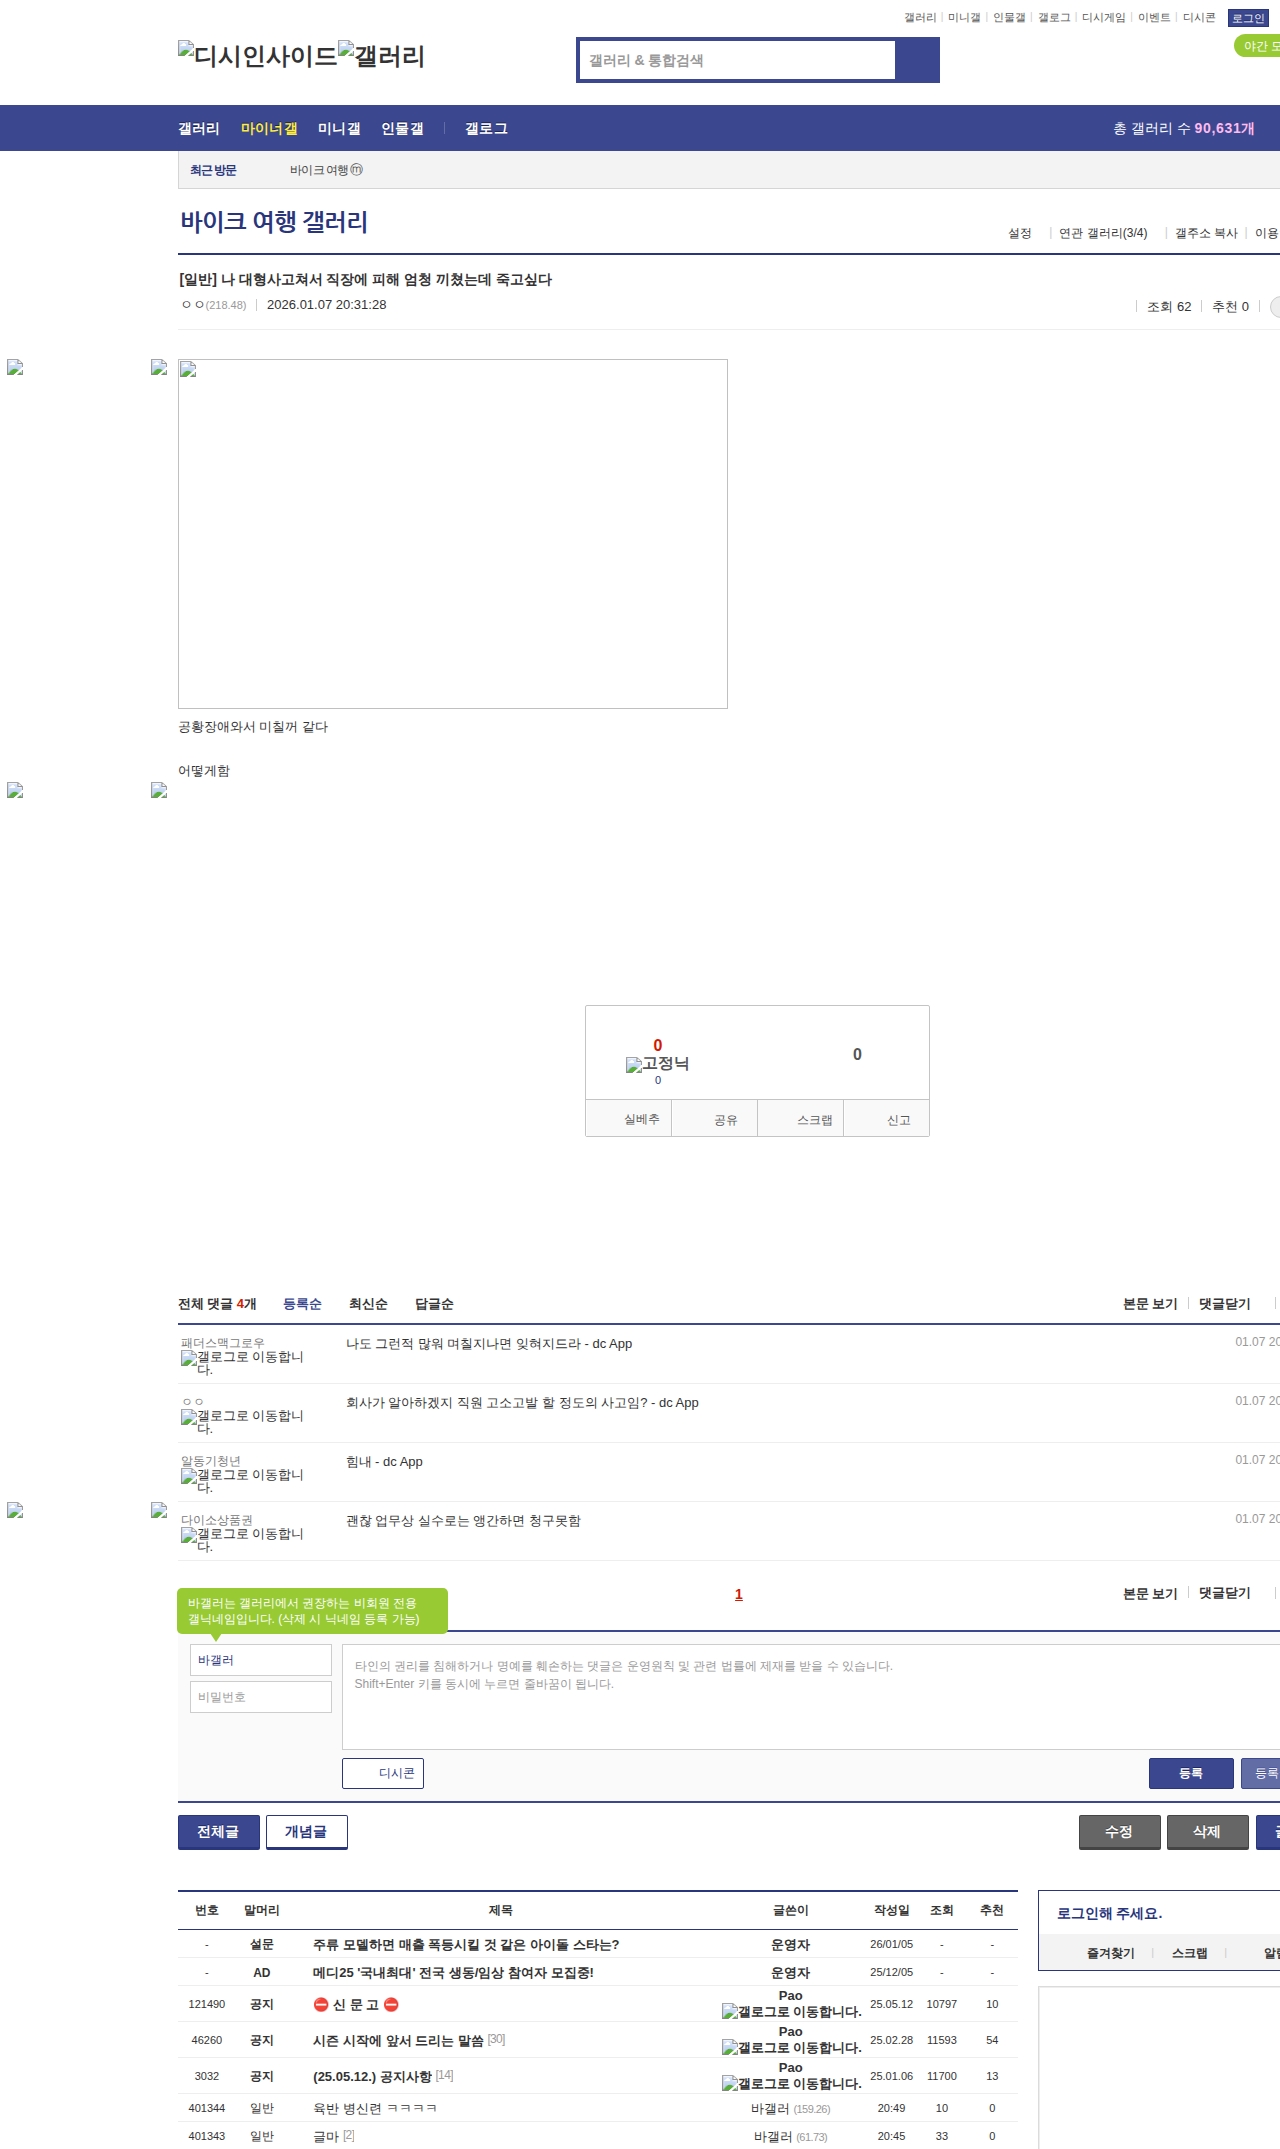Click 본문 보기 beside the sort options
The image size is (1280, 2149).
(1150, 1304)
